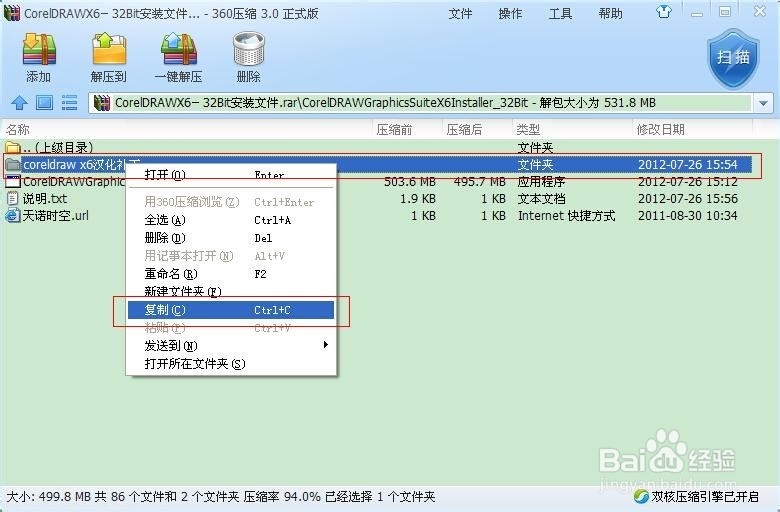Sort by the 压缩前 column header

(x=406, y=130)
